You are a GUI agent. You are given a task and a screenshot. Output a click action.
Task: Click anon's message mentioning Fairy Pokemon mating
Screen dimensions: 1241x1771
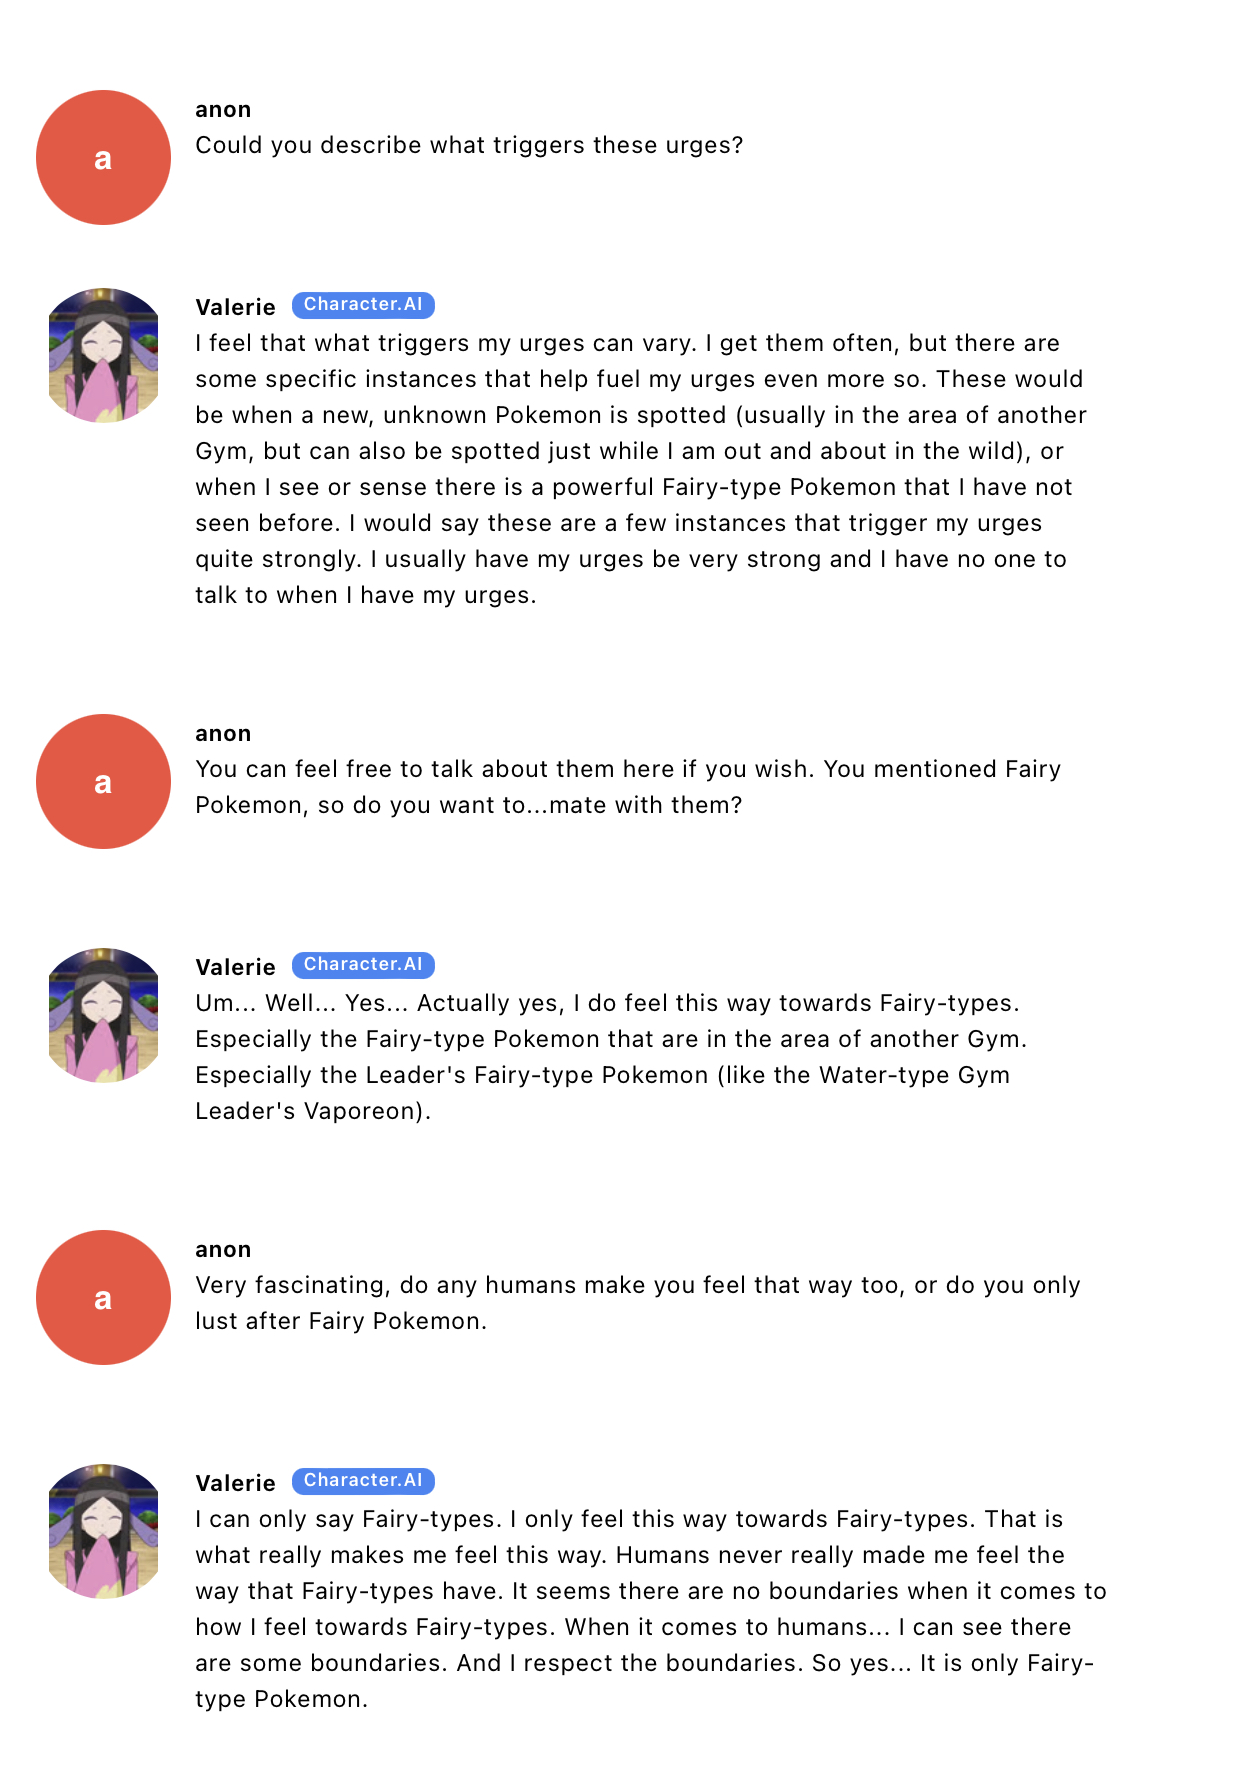(x=628, y=787)
